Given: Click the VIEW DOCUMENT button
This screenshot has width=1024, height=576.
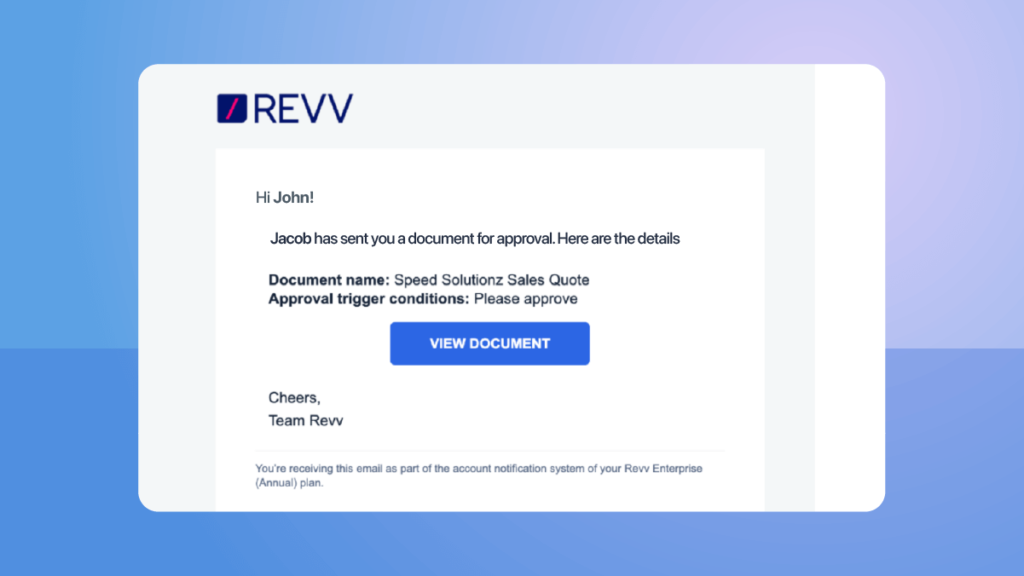Looking at the screenshot, I should pos(490,344).
